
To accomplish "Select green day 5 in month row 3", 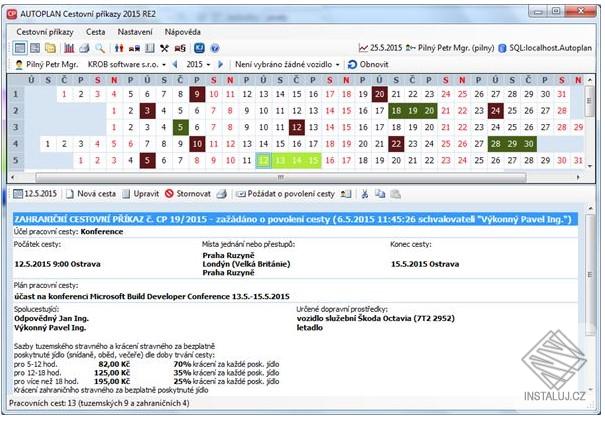I will (x=181, y=127).
